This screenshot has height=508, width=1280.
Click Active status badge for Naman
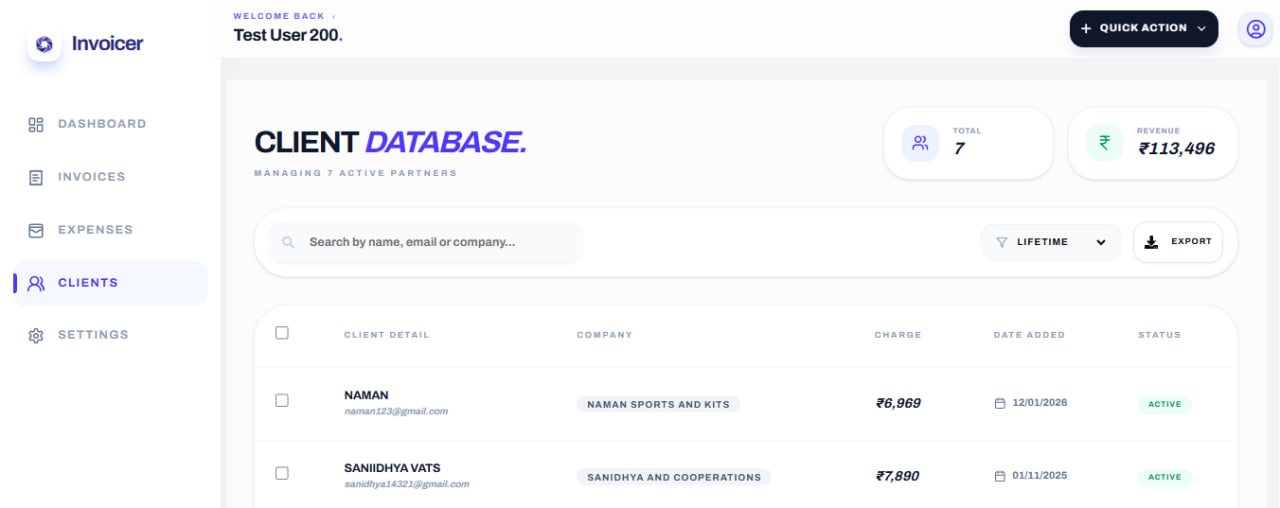(x=1164, y=404)
